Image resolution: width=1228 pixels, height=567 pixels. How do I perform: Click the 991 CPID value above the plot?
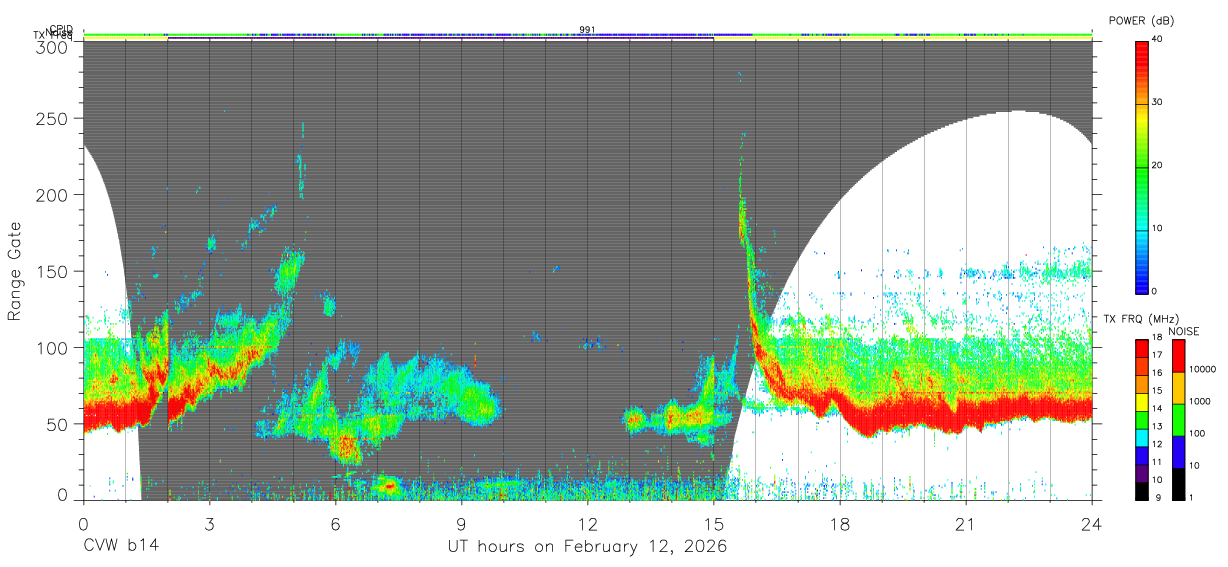(587, 30)
